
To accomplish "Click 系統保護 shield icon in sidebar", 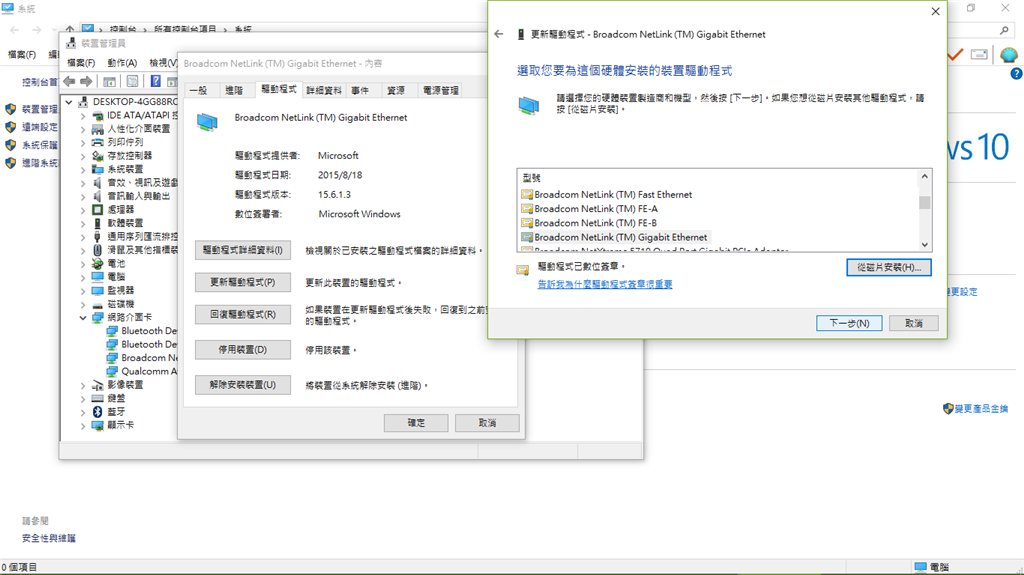I will coord(10,144).
